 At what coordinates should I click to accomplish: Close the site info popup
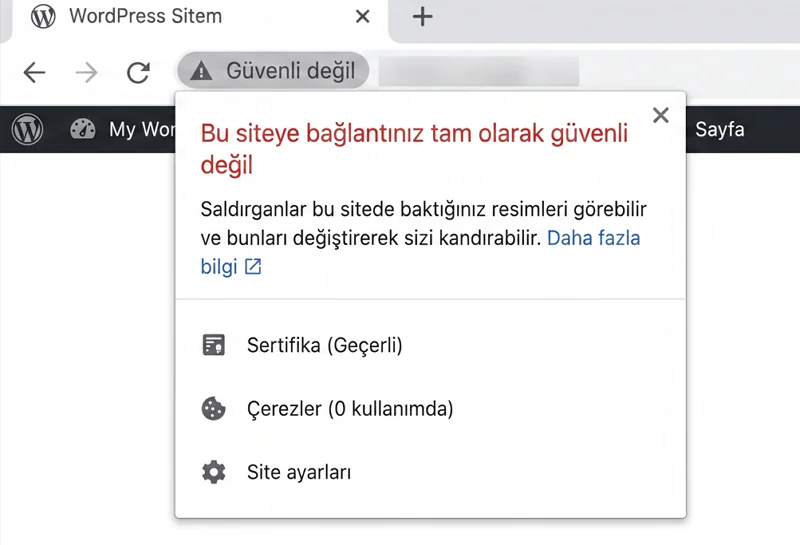pyautogui.click(x=661, y=115)
